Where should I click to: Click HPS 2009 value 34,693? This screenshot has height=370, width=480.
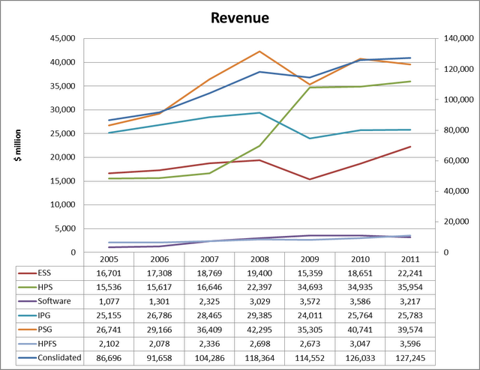pos(310,287)
